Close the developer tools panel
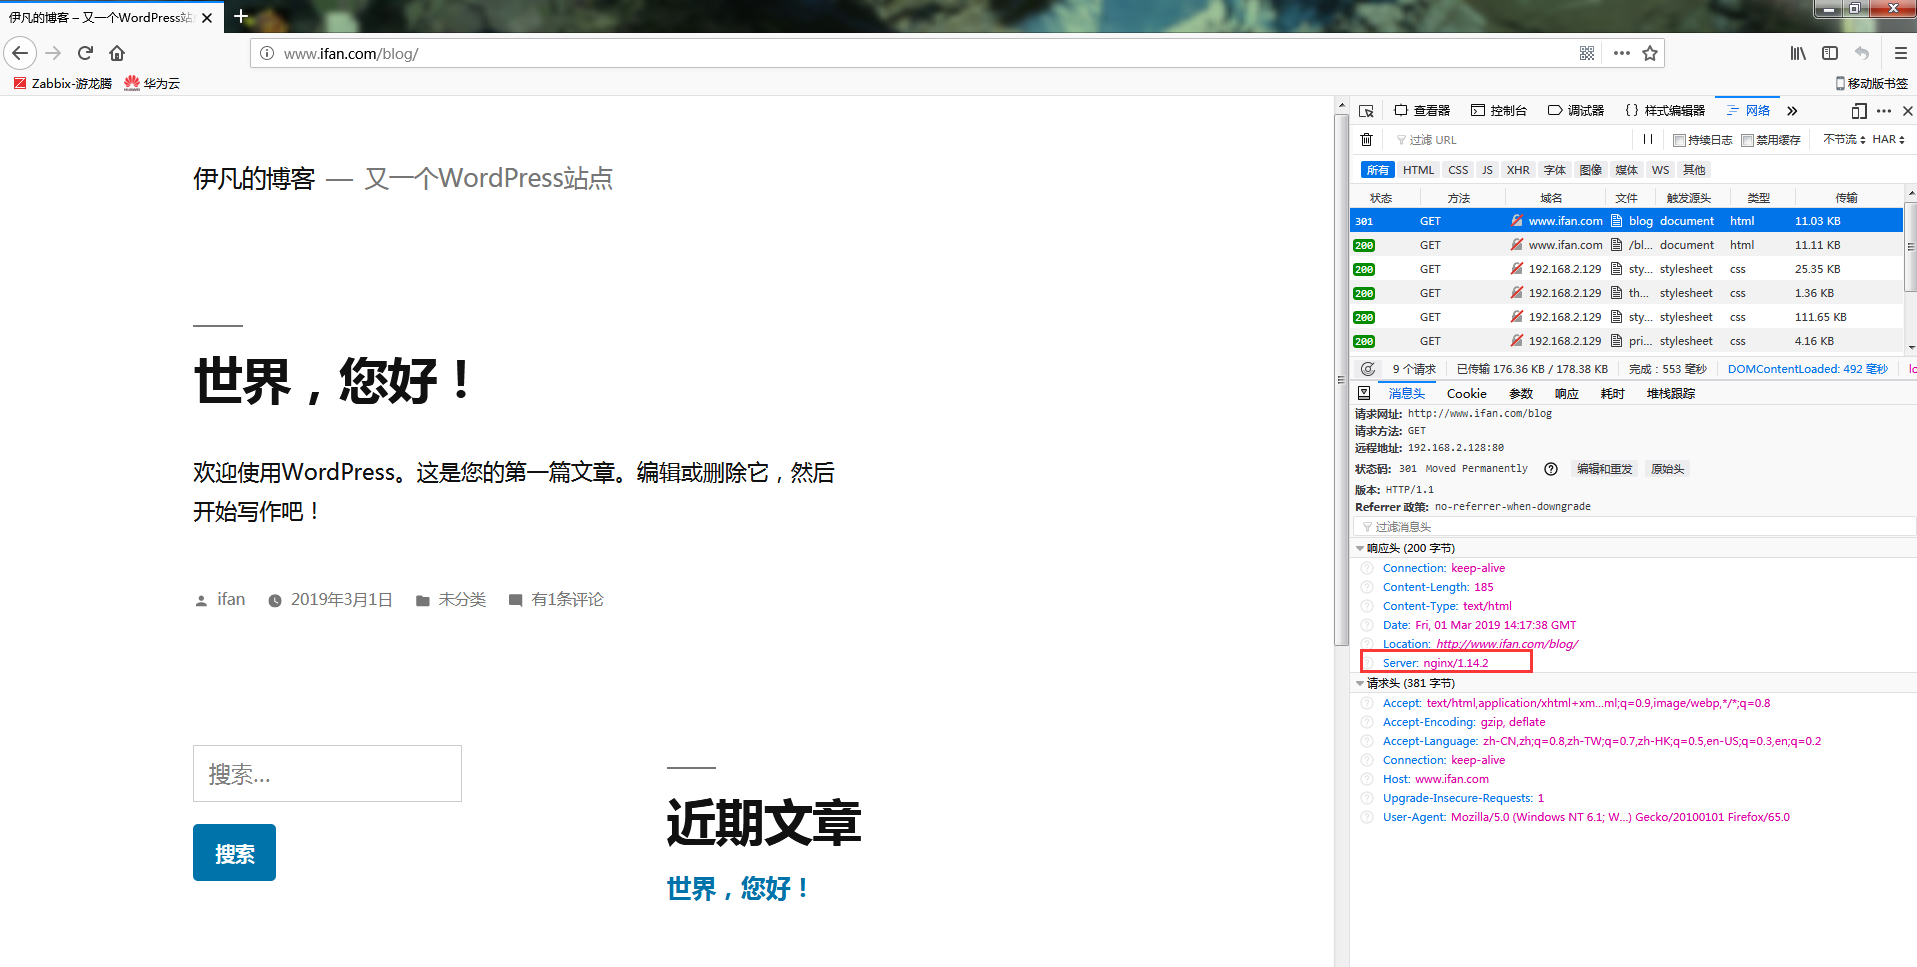 pos(1907,111)
